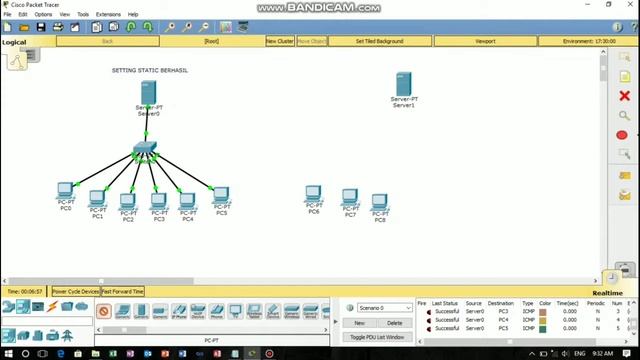Click the Copy toolbar icon
Viewport: 640px width, 360px height.
click(x=97, y=27)
